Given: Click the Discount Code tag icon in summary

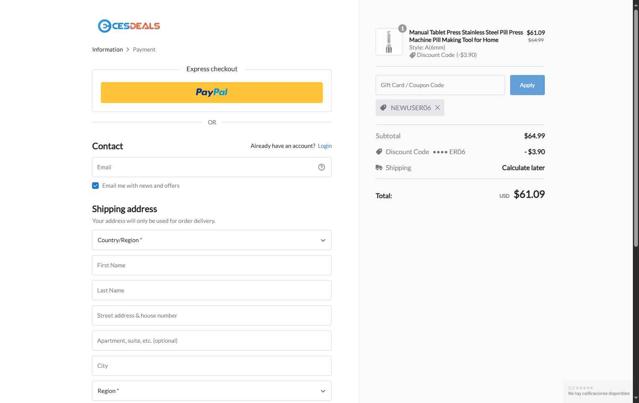Looking at the screenshot, I should pos(379,152).
